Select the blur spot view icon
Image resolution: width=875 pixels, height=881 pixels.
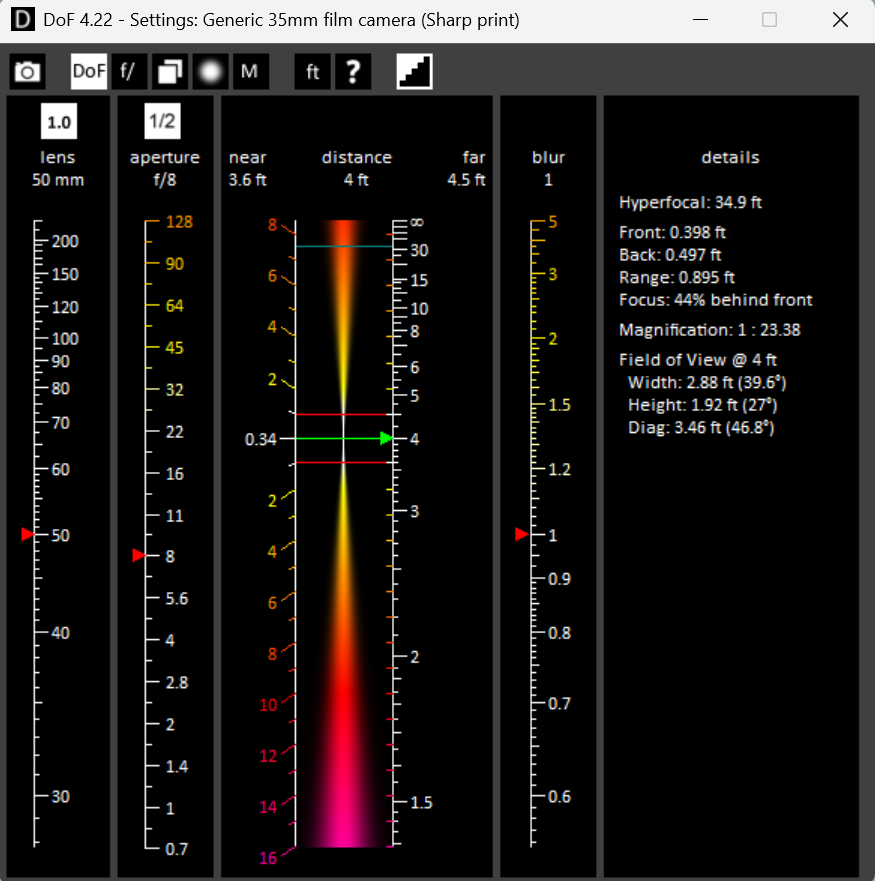(x=210, y=71)
